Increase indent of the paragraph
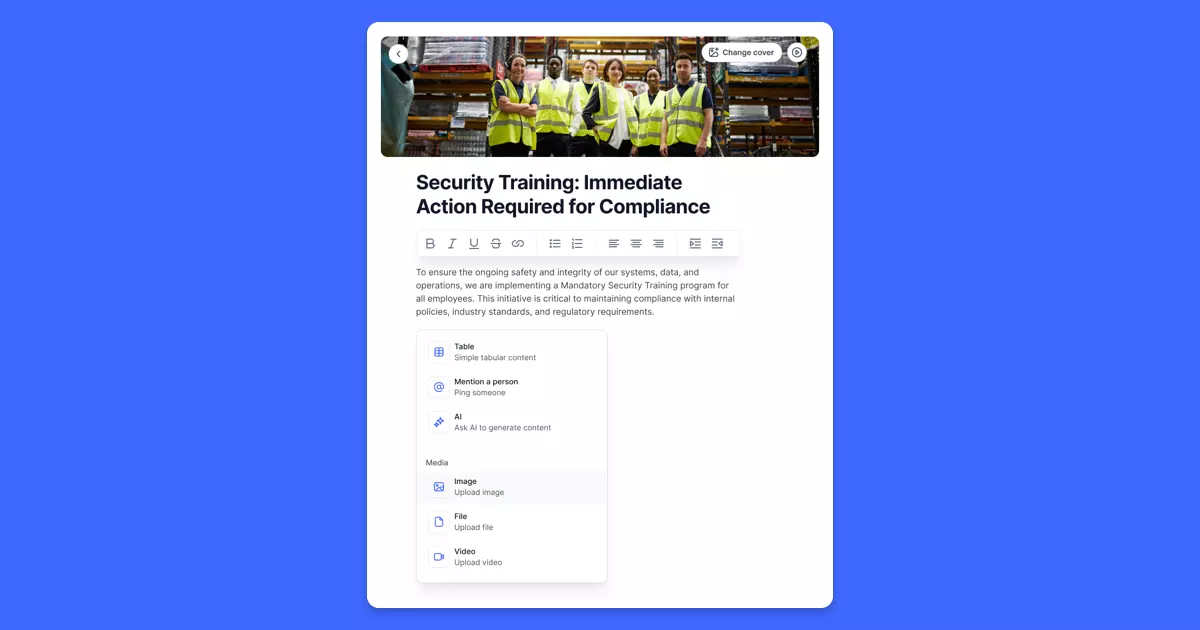The width and height of the screenshot is (1200, 630). pyautogui.click(x=695, y=243)
